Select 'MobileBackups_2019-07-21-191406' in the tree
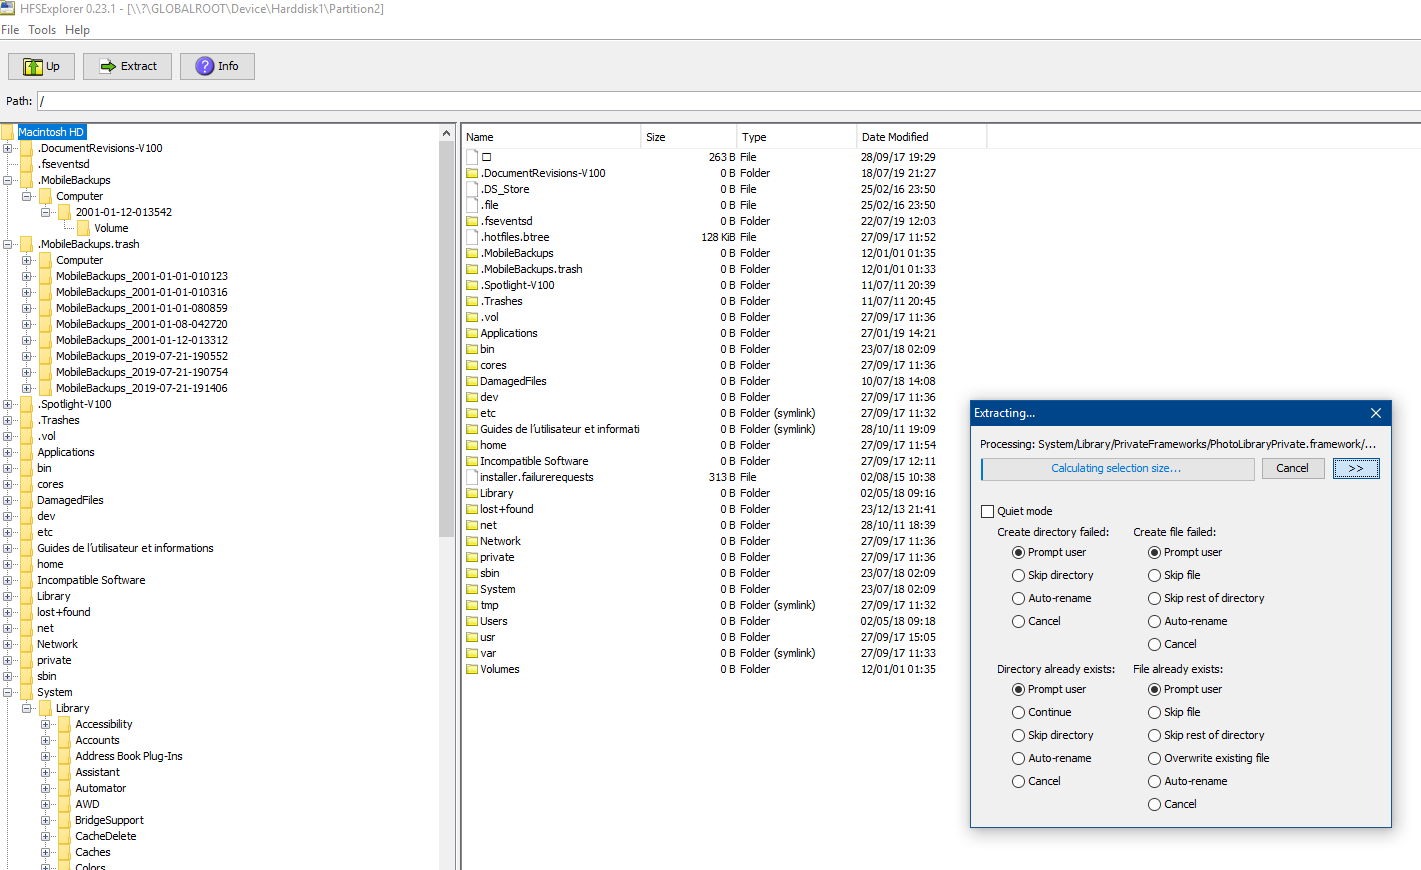Viewport: 1421px width, 870px height. [142, 388]
